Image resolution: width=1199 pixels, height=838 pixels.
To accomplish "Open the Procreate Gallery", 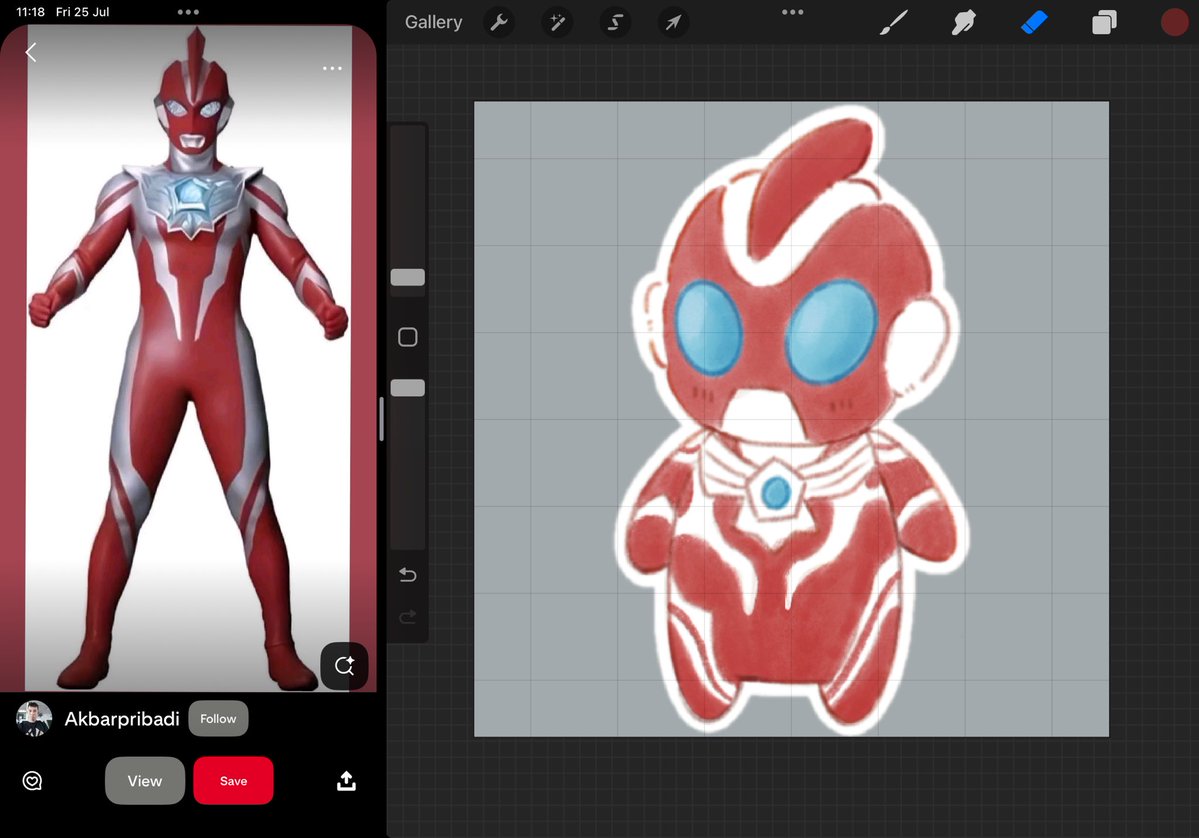I will pos(433,22).
